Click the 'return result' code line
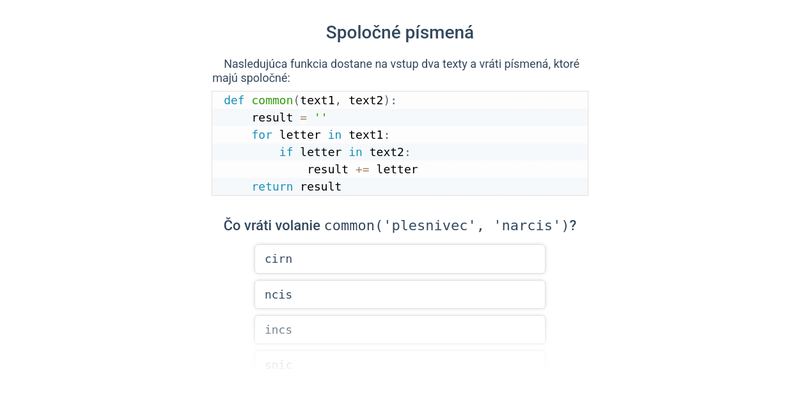This screenshot has width=800, height=400. click(x=296, y=186)
